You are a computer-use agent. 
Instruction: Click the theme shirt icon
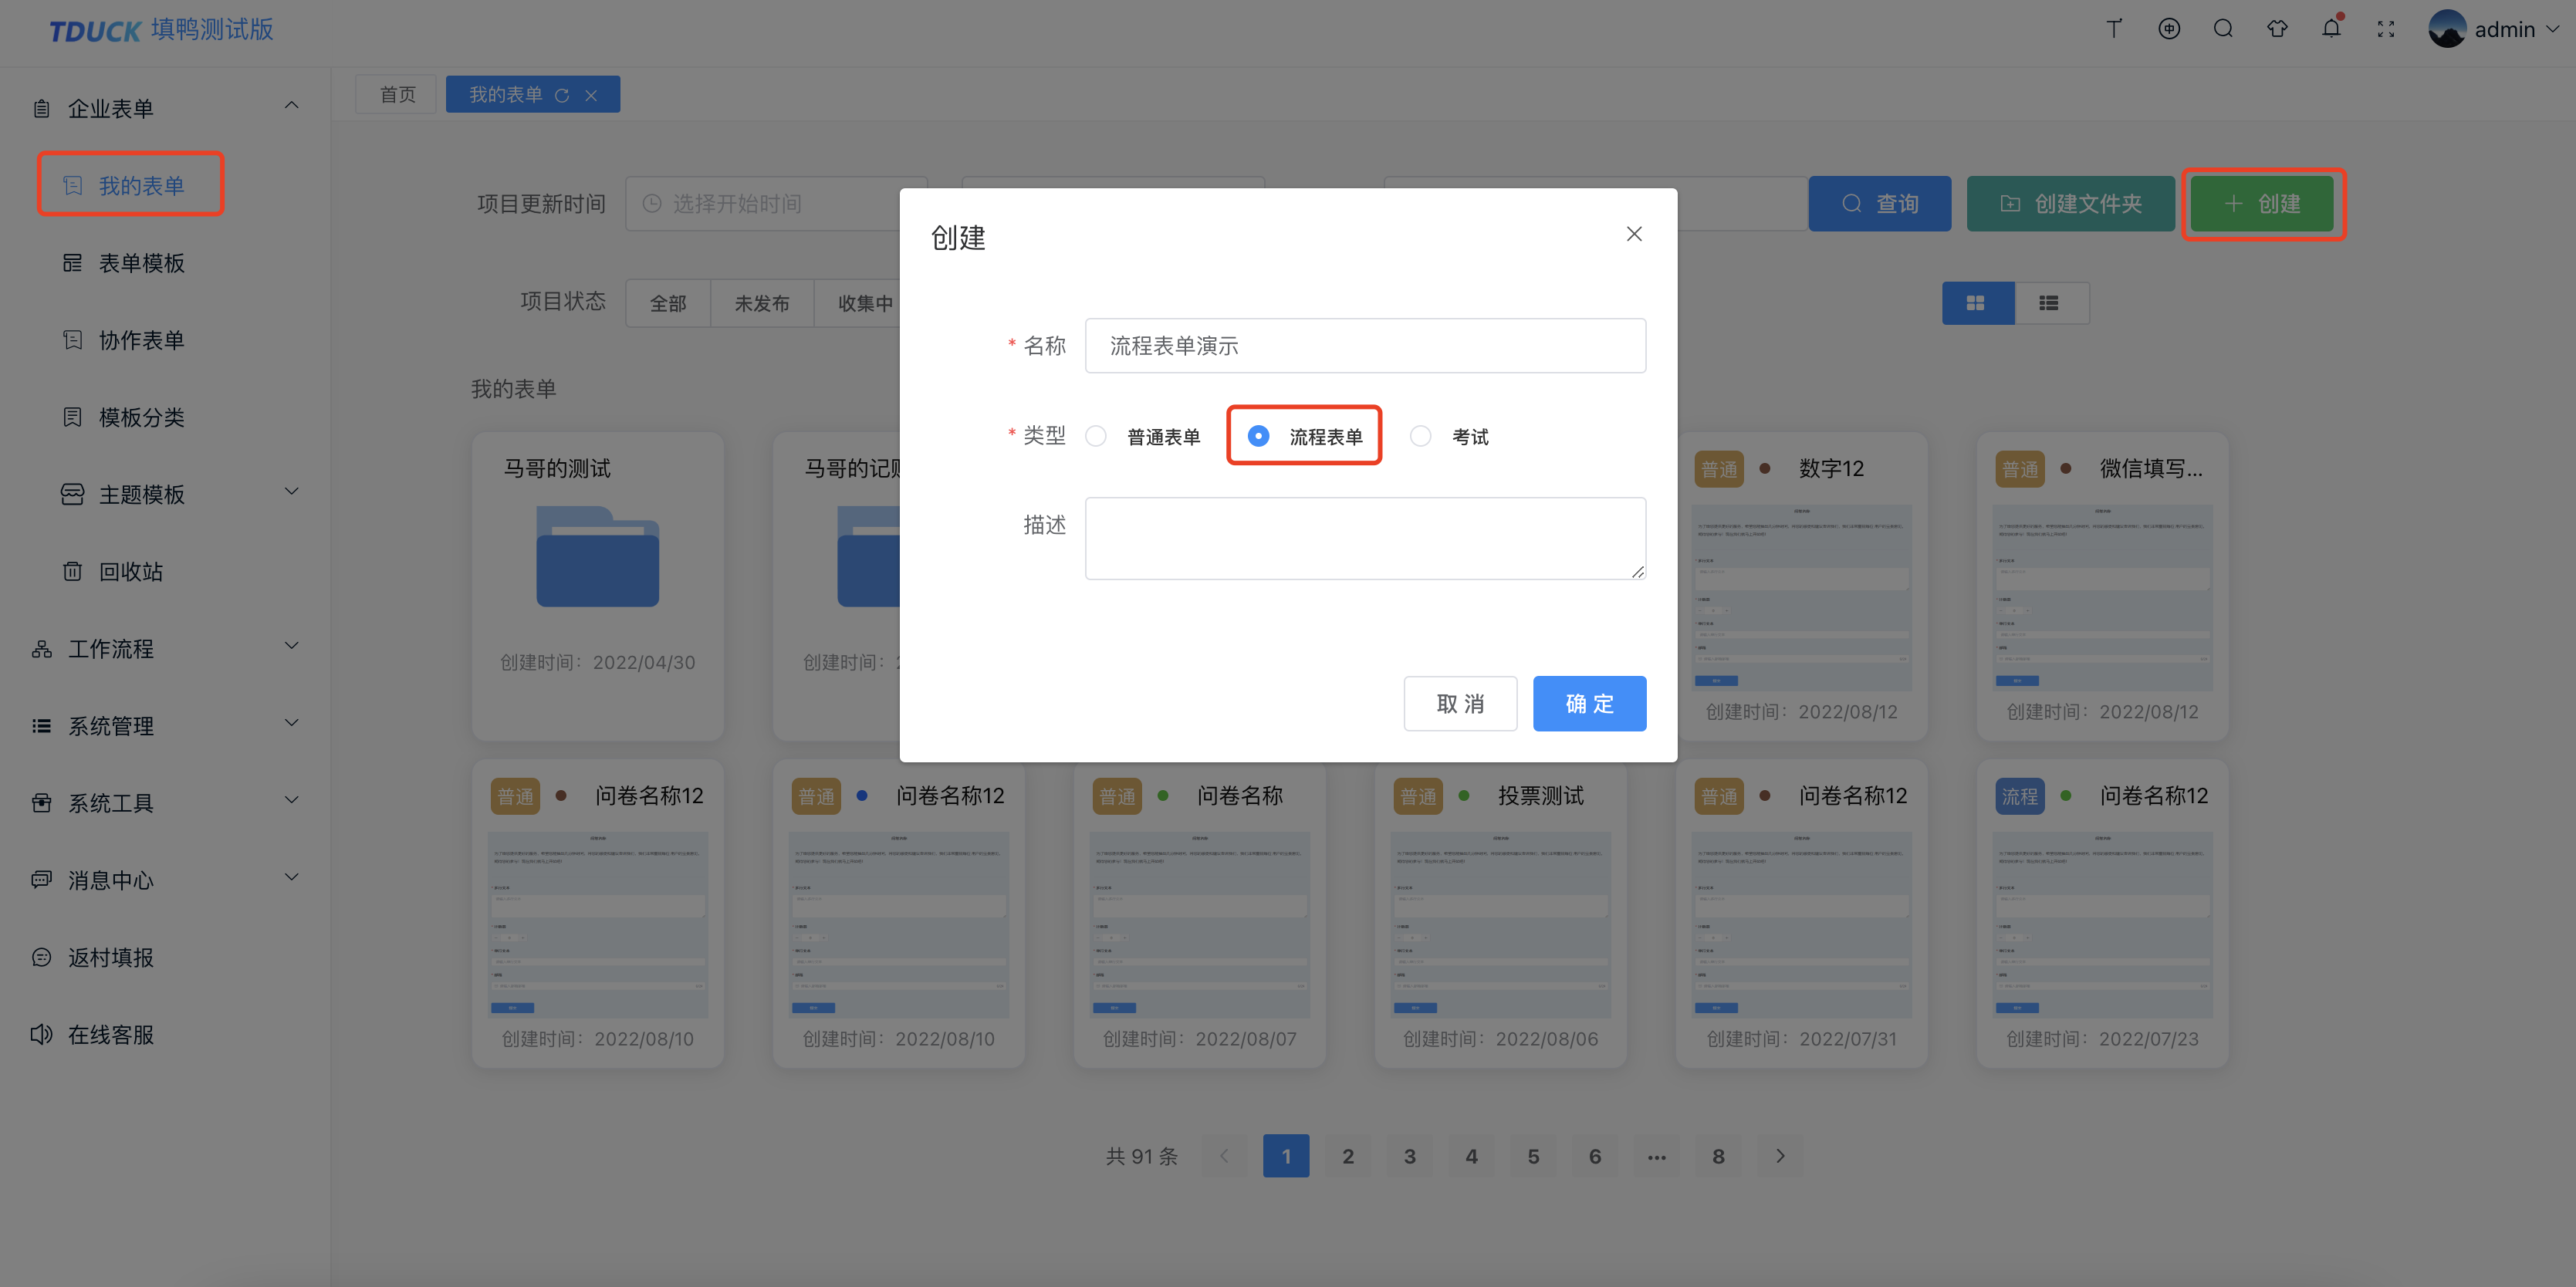pos(2277,28)
